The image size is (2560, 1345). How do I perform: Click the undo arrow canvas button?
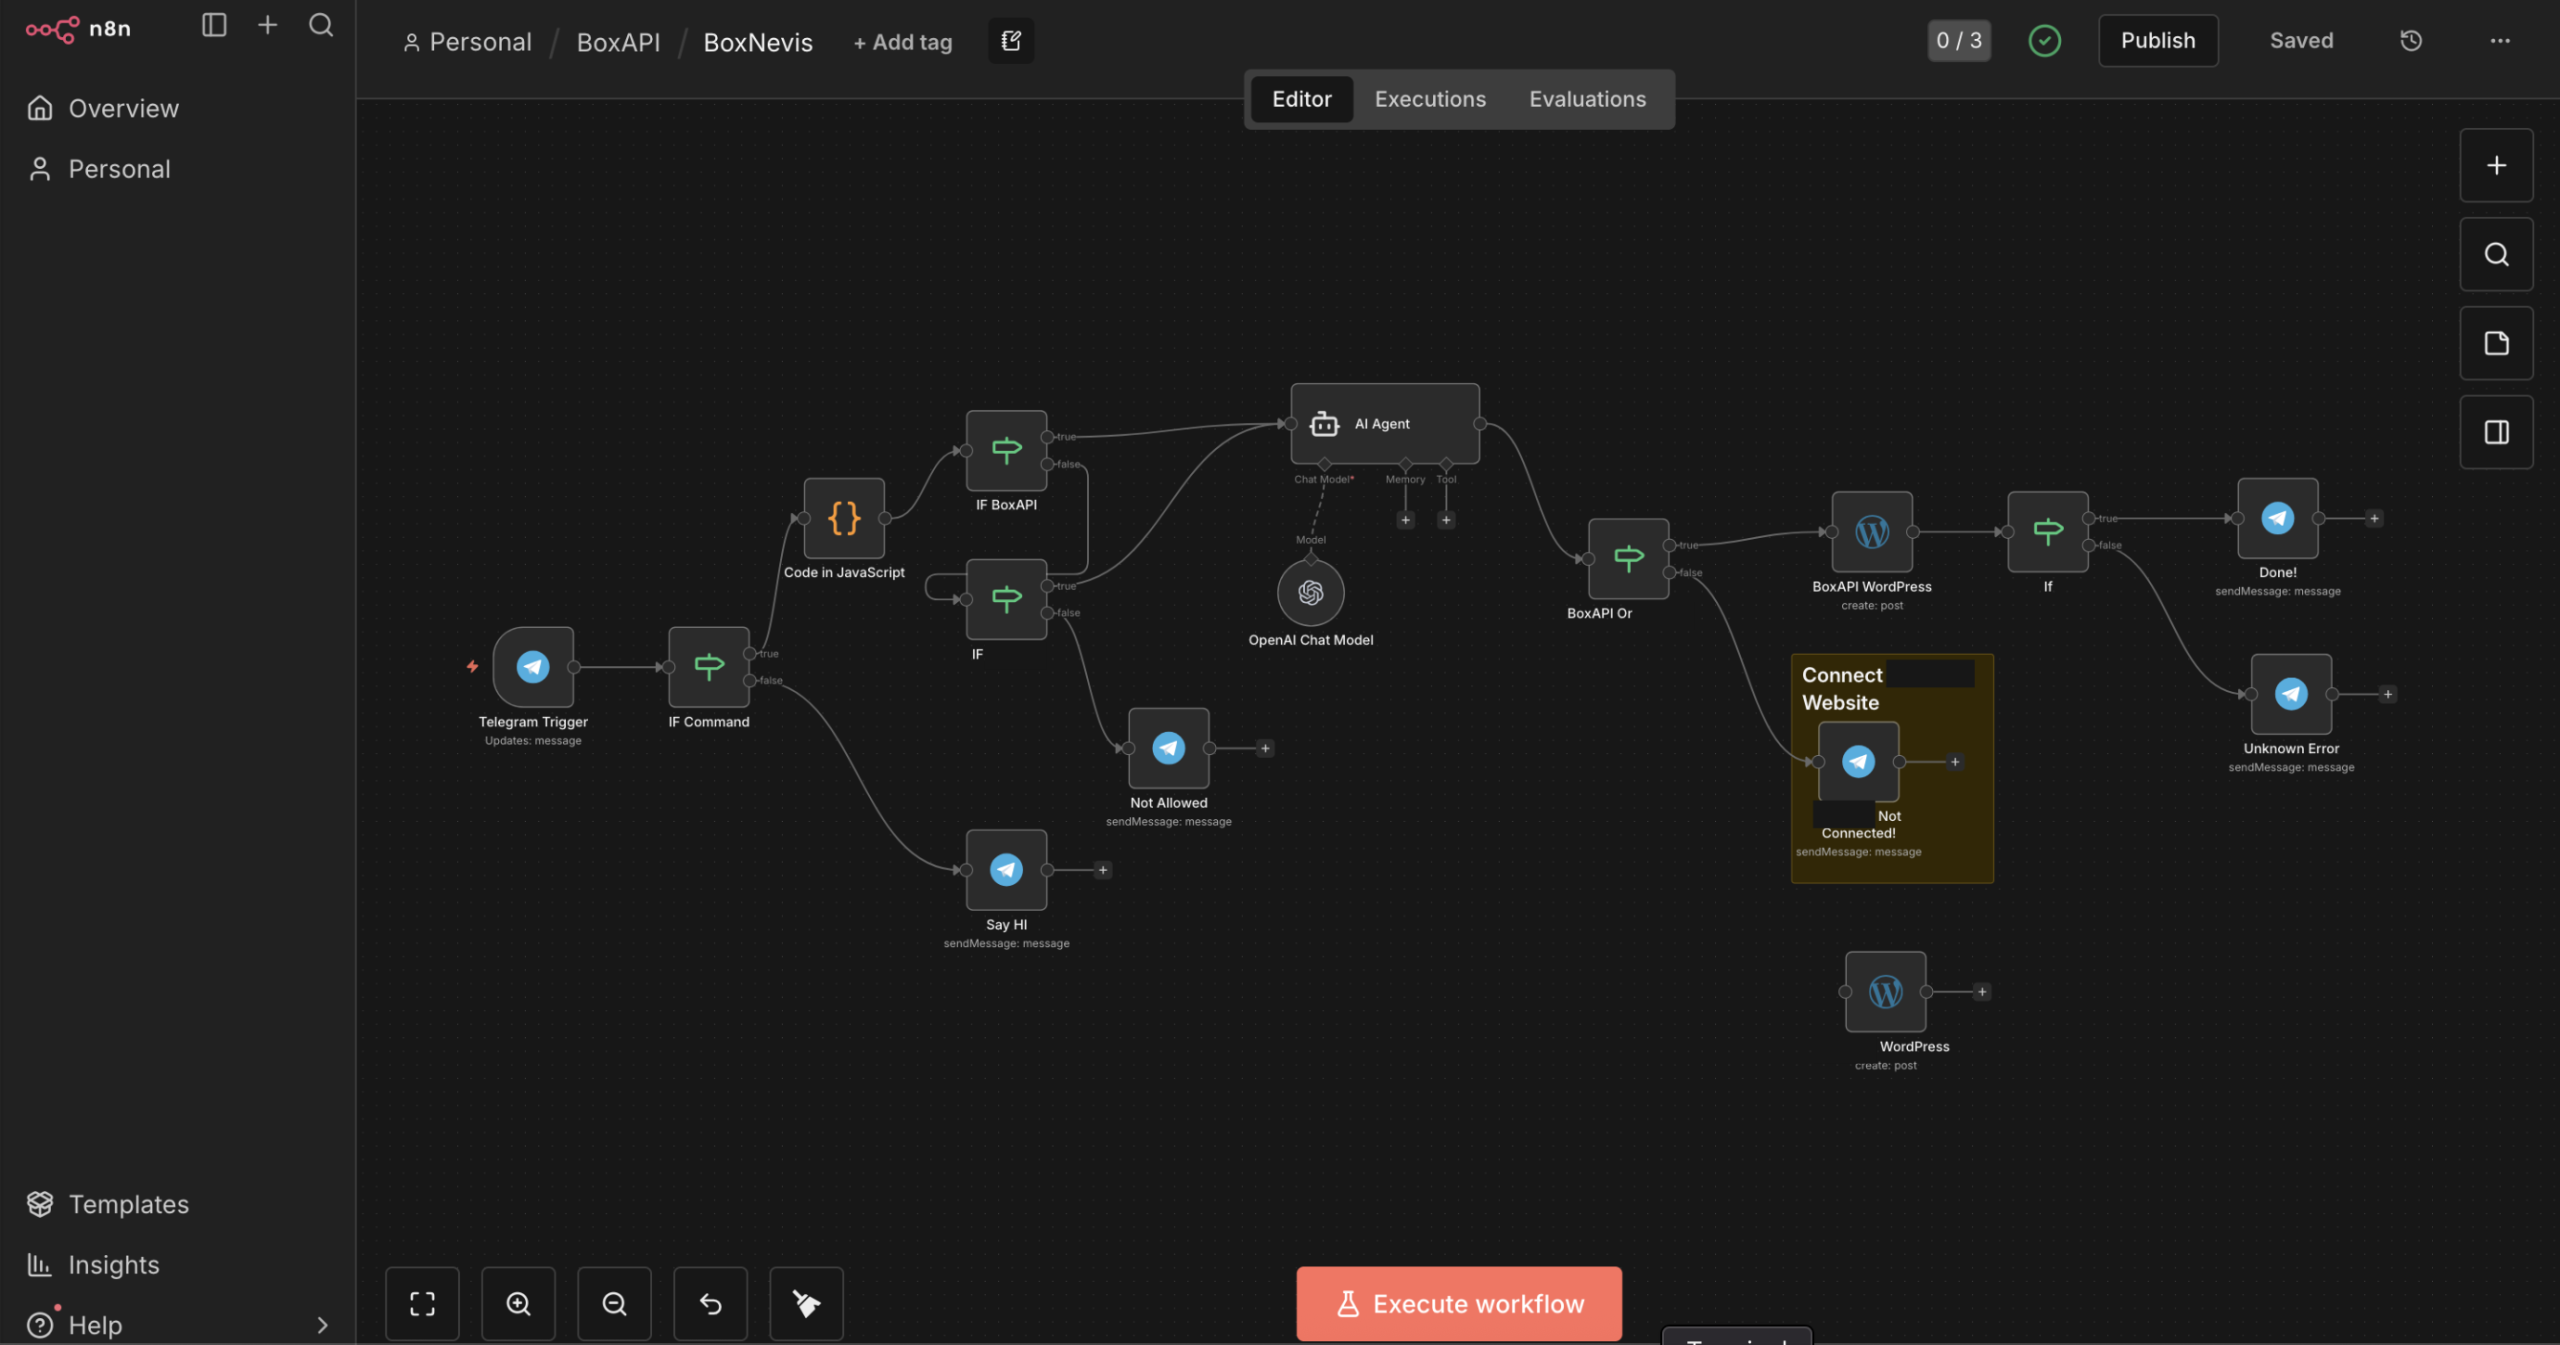point(710,1303)
